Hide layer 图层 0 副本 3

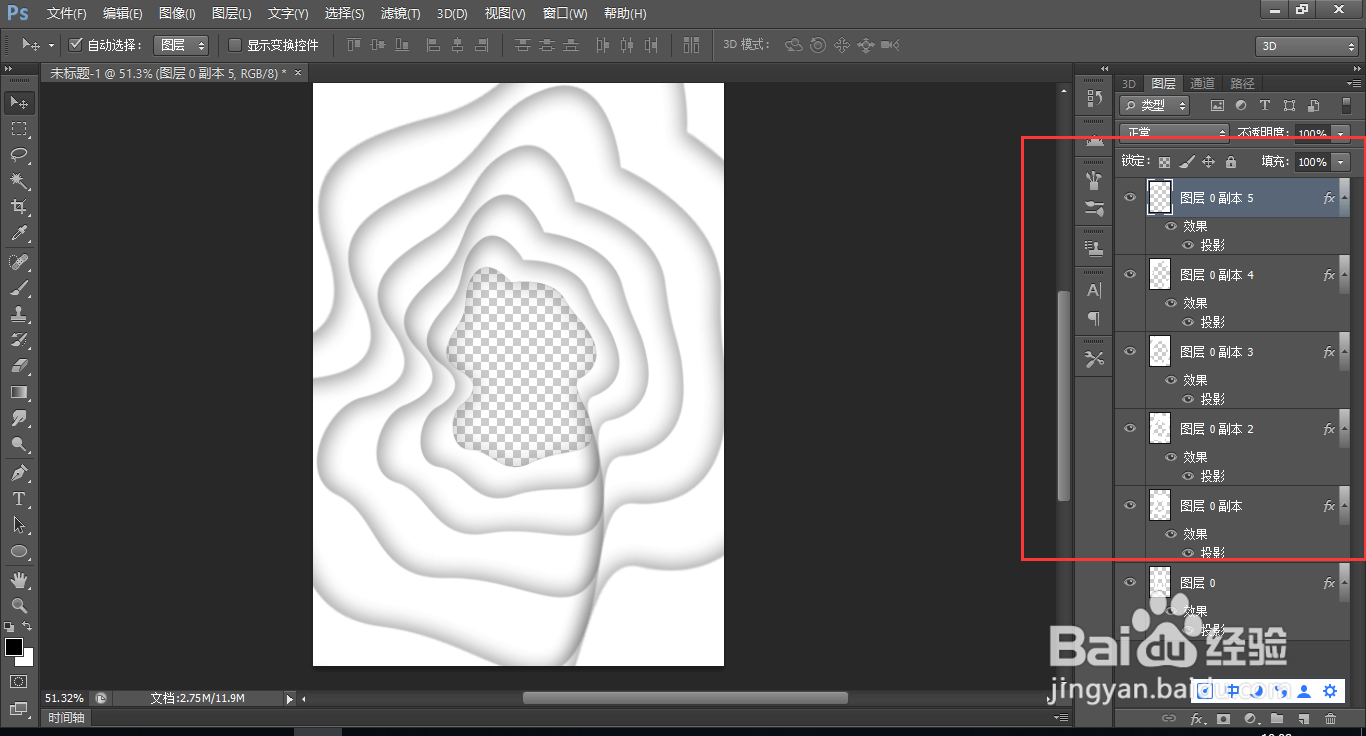[x=1130, y=351]
